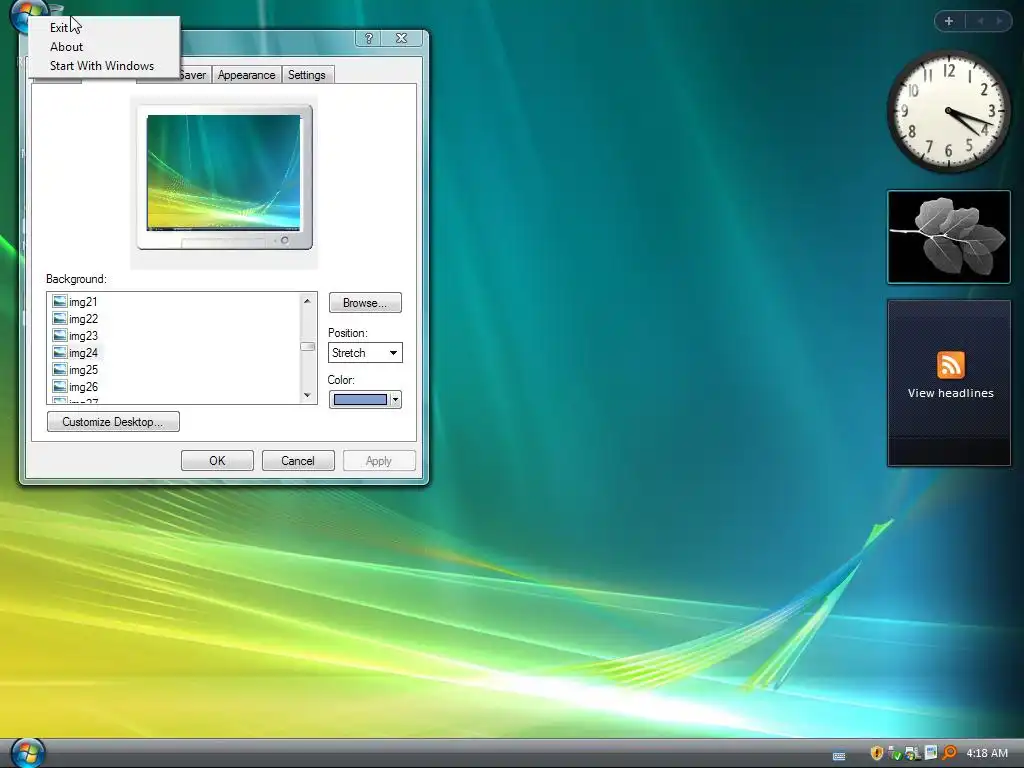The width and height of the screenshot is (1024, 768).
Task: Open the Color dropdown arrow
Action: click(395, 399)
